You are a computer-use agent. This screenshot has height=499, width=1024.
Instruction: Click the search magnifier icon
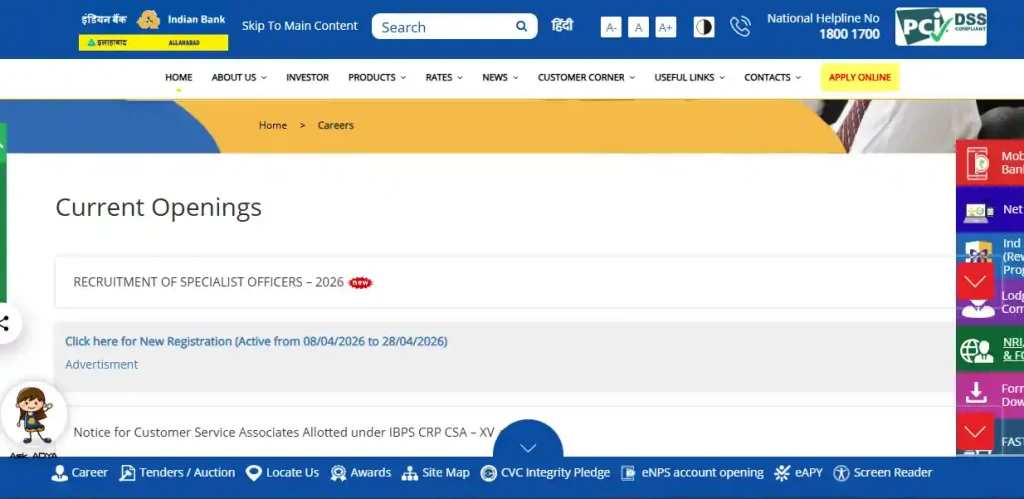521,27
